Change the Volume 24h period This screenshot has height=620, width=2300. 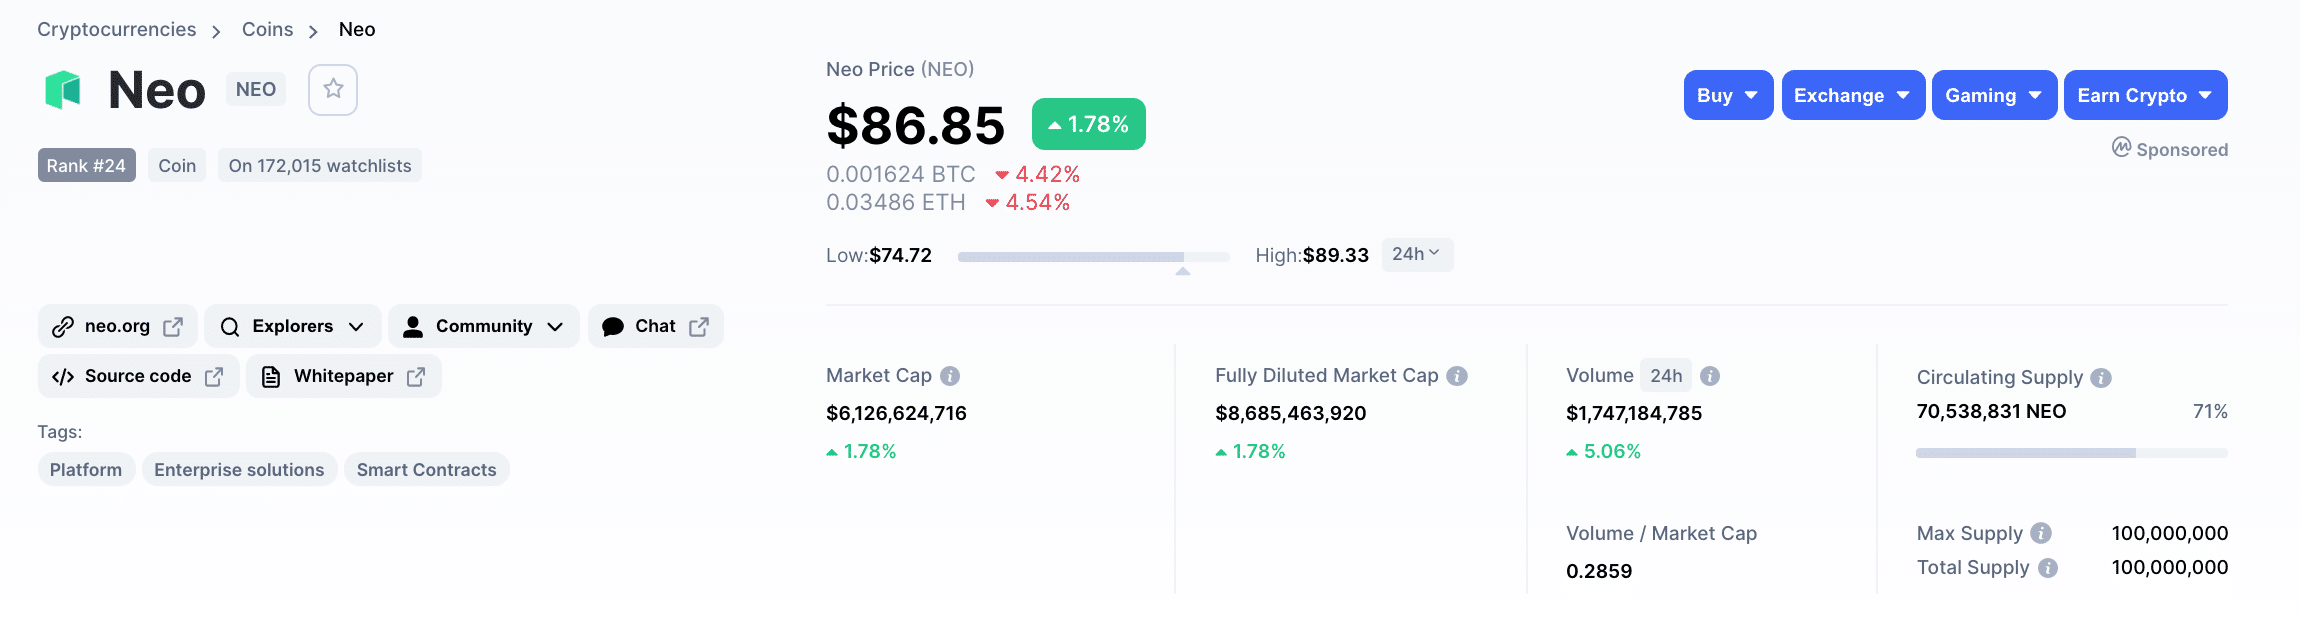(x=1666, y=376)
